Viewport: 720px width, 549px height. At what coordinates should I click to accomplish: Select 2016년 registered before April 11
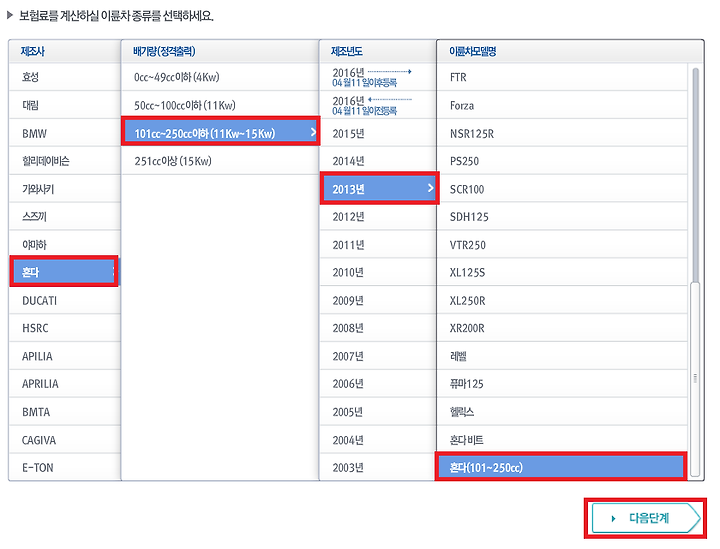click(x=378, y=105)
